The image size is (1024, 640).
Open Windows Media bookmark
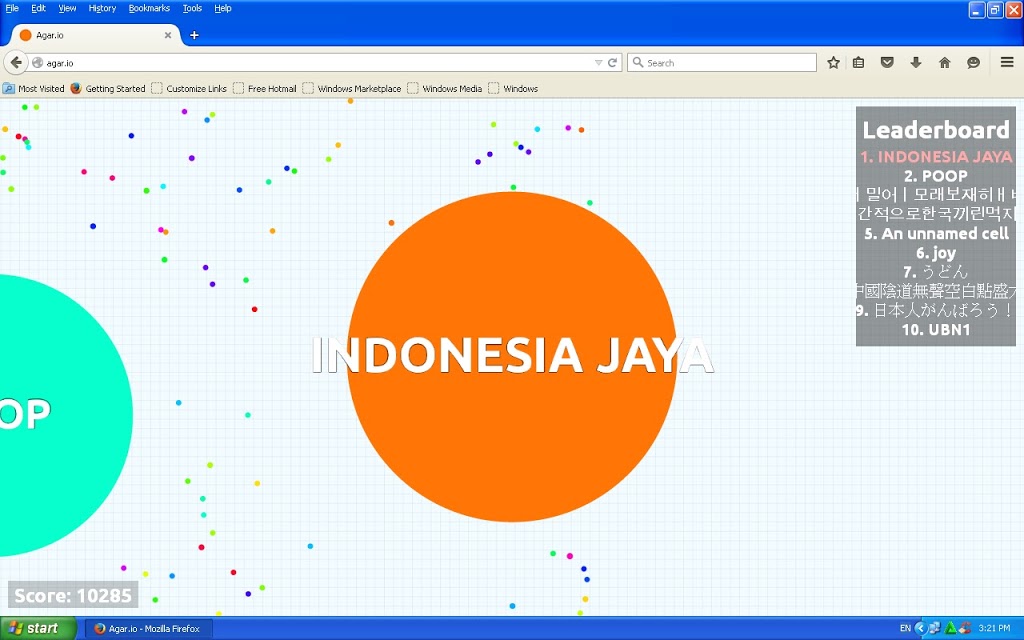445,89
